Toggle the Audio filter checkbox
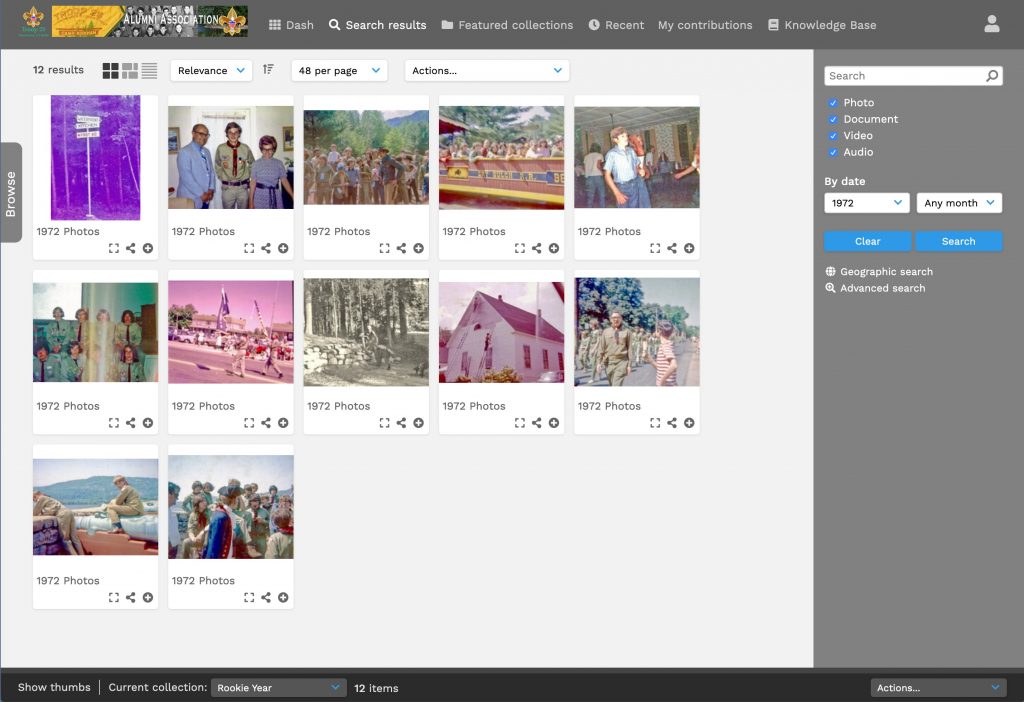The image size is (1024, 702). coord(832,152)
